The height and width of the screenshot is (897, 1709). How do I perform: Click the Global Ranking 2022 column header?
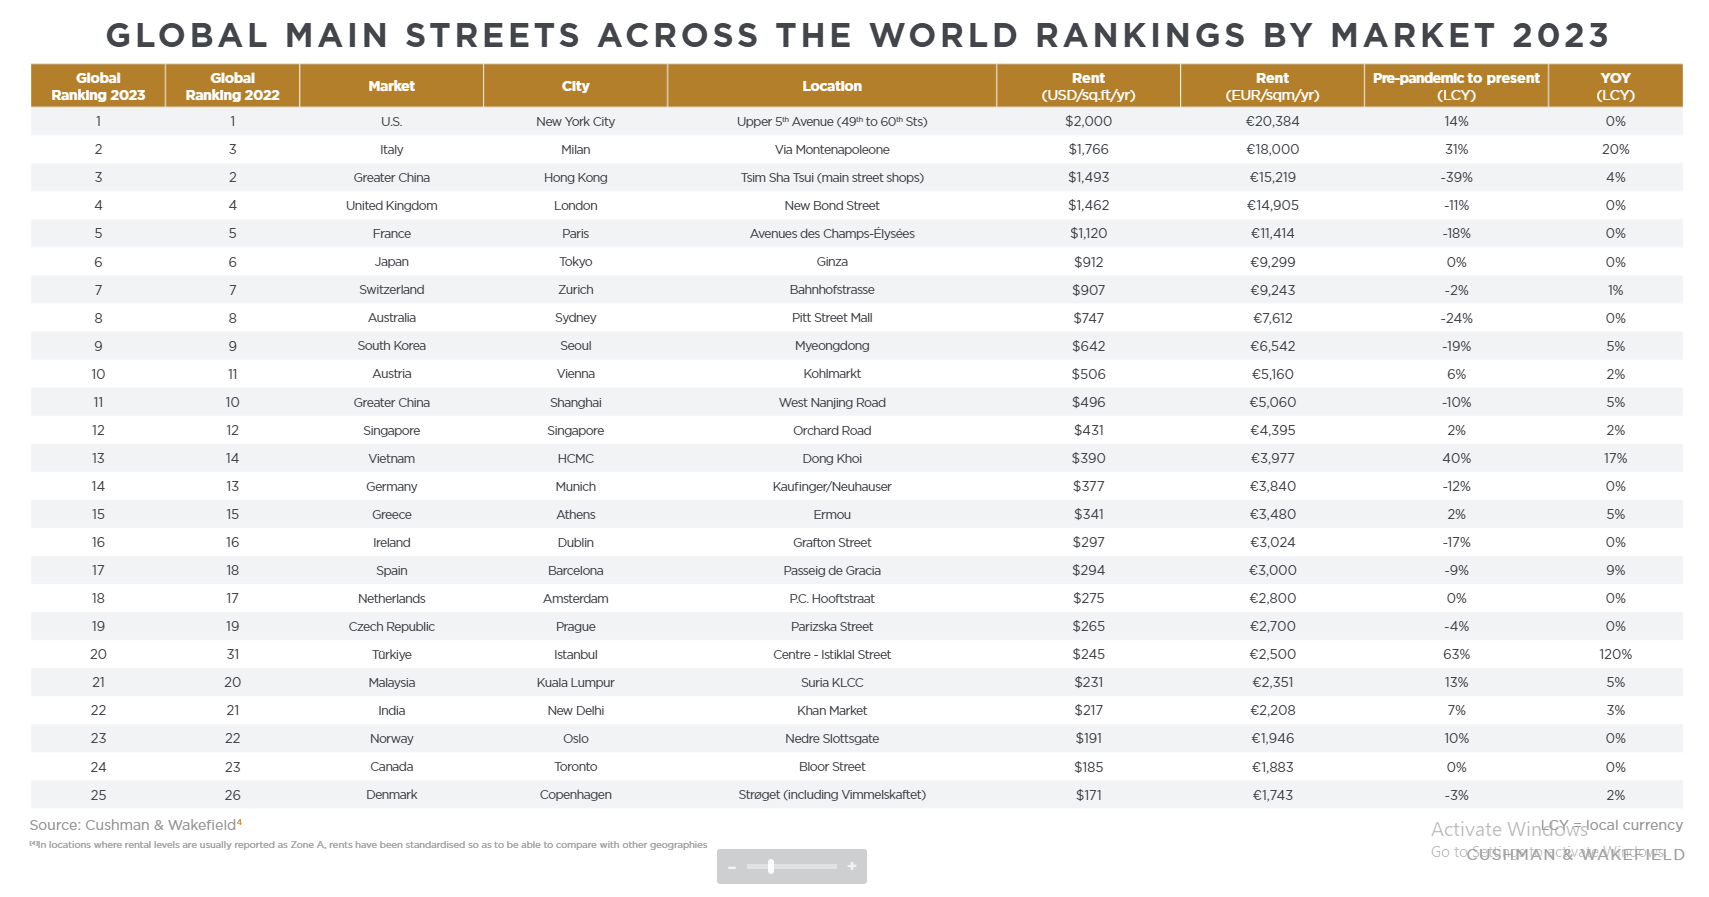coord(232,86)
